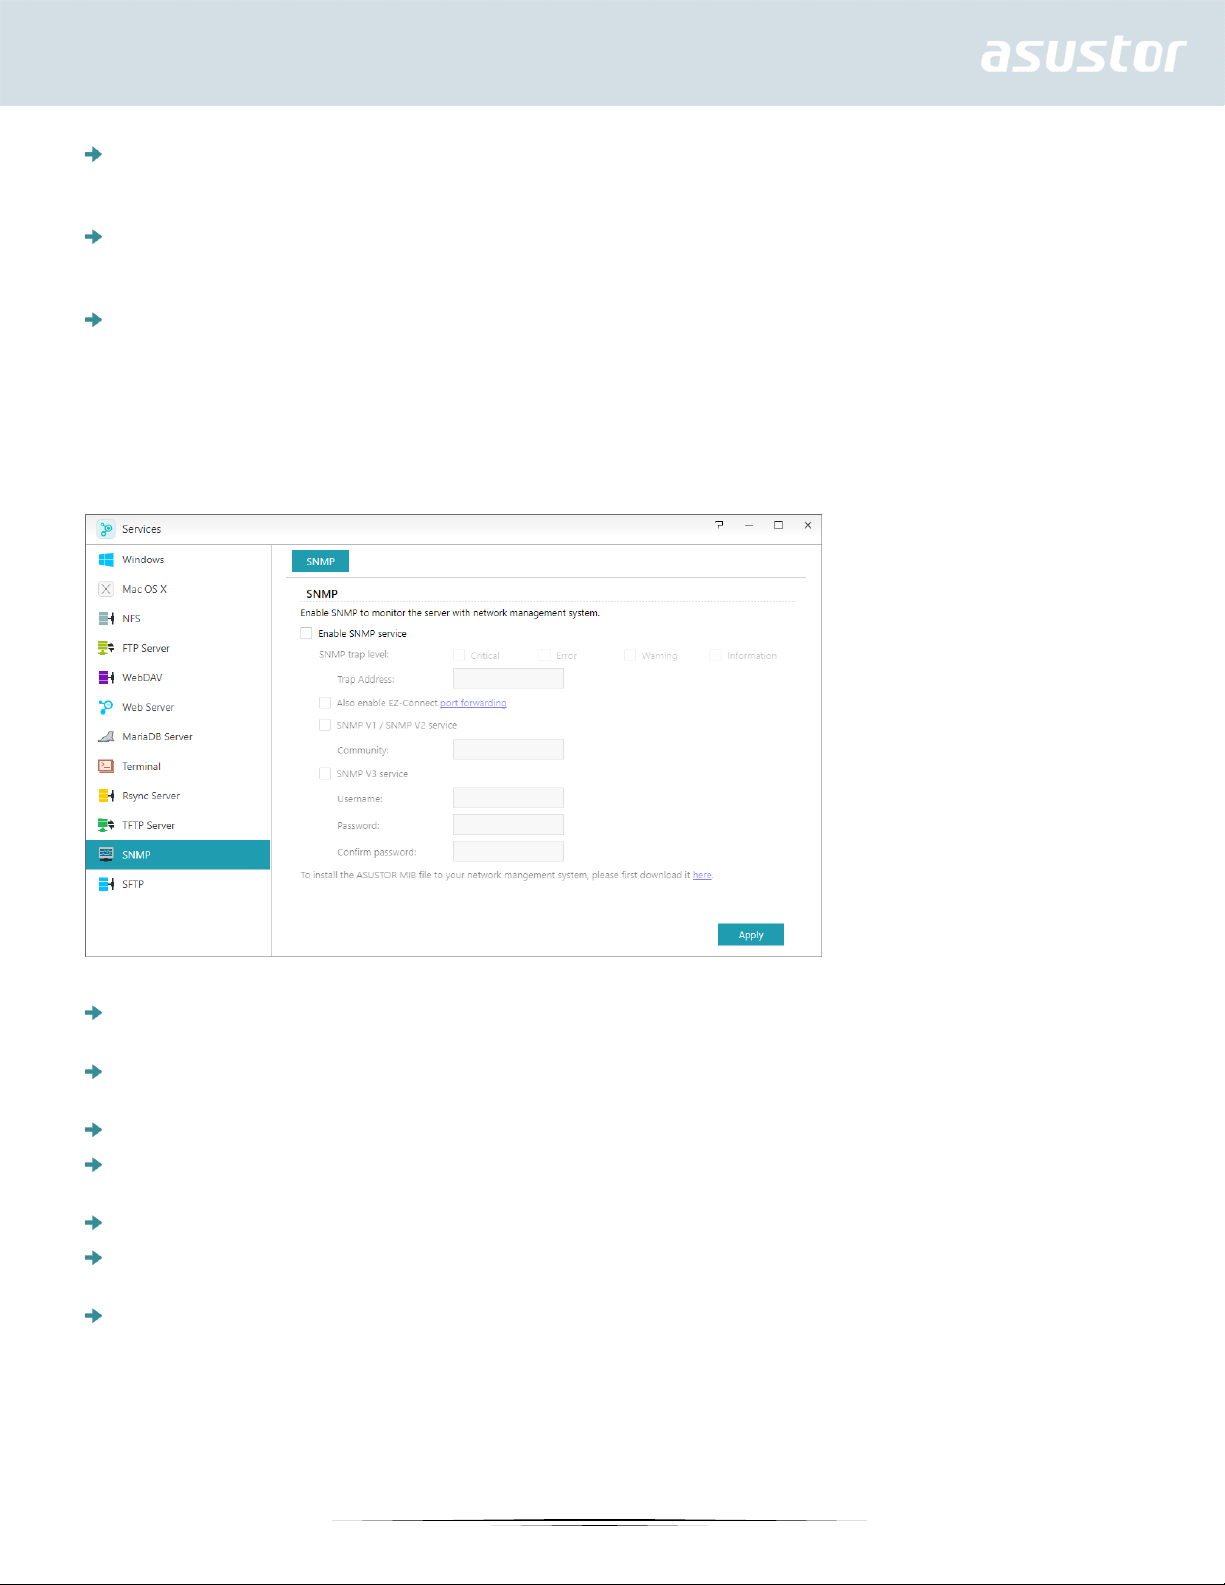Screen dimensions: 1225x1585
Task: Click the Apply button
Action: coord(751,934)
